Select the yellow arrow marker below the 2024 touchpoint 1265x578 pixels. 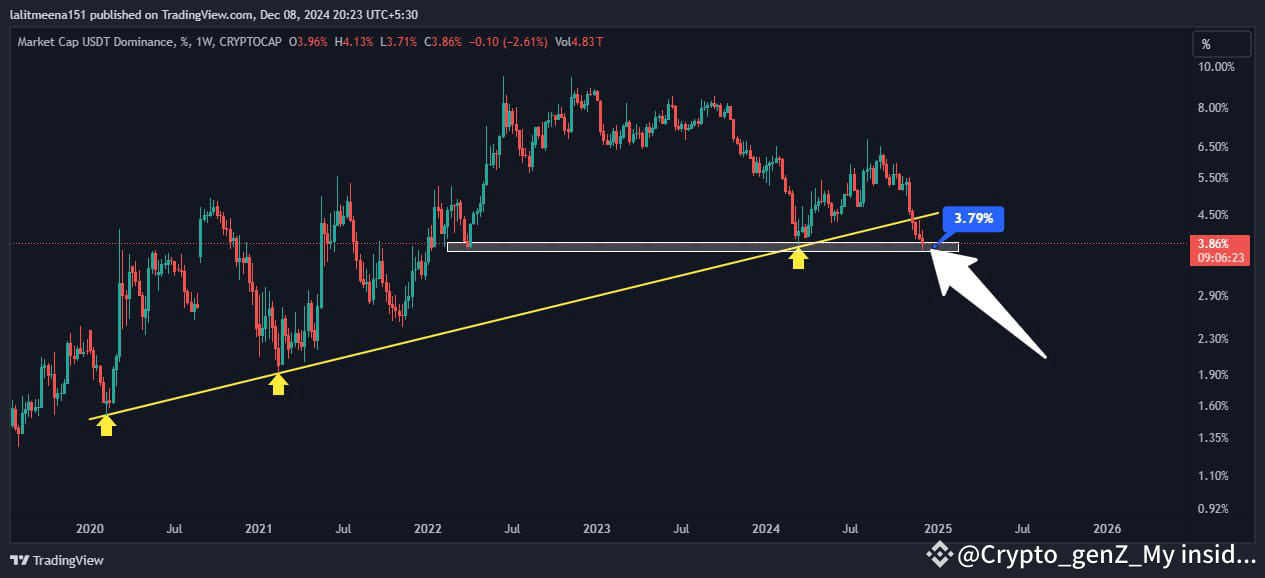pyautogui.click(x=797, y=260)
